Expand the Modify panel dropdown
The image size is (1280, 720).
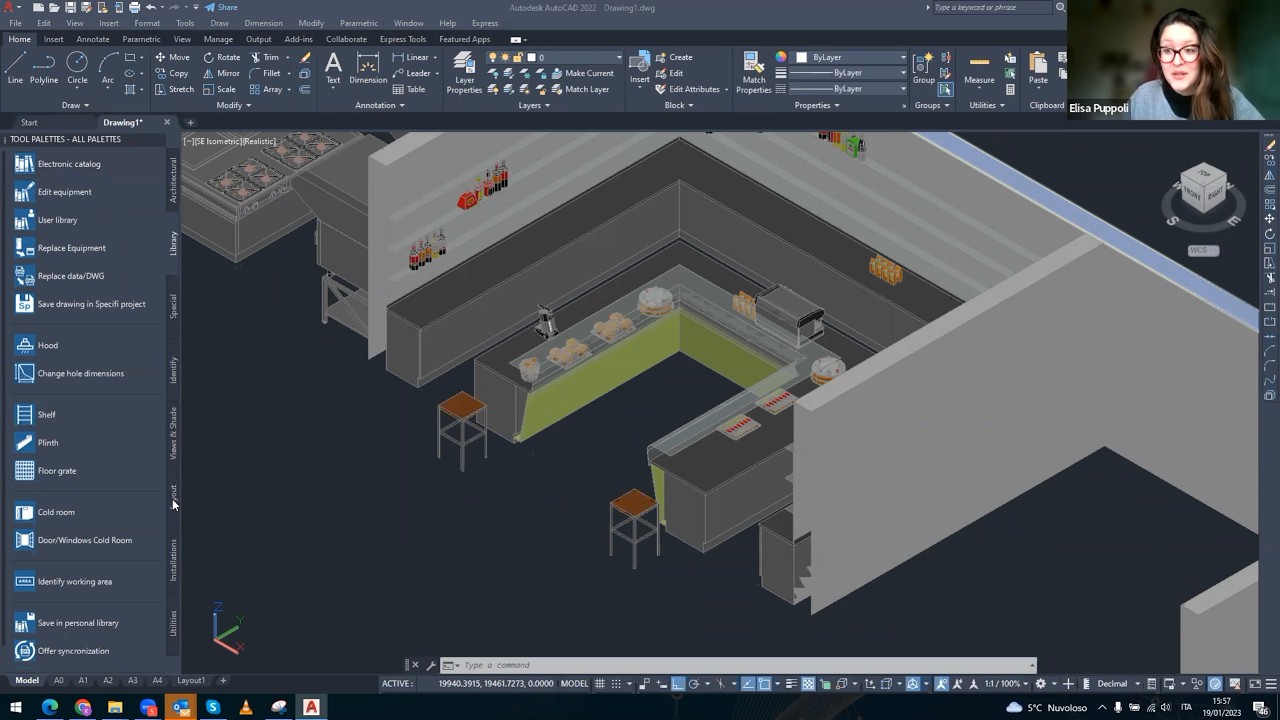tap(234, 105)
